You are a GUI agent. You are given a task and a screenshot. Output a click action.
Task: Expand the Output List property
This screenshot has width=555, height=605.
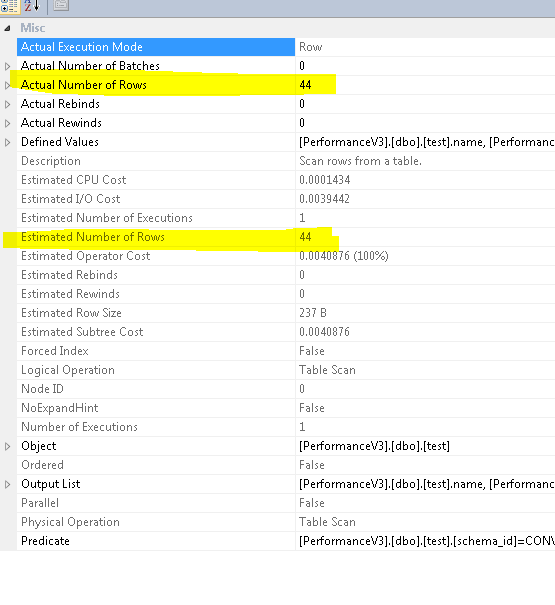point(7,484)
